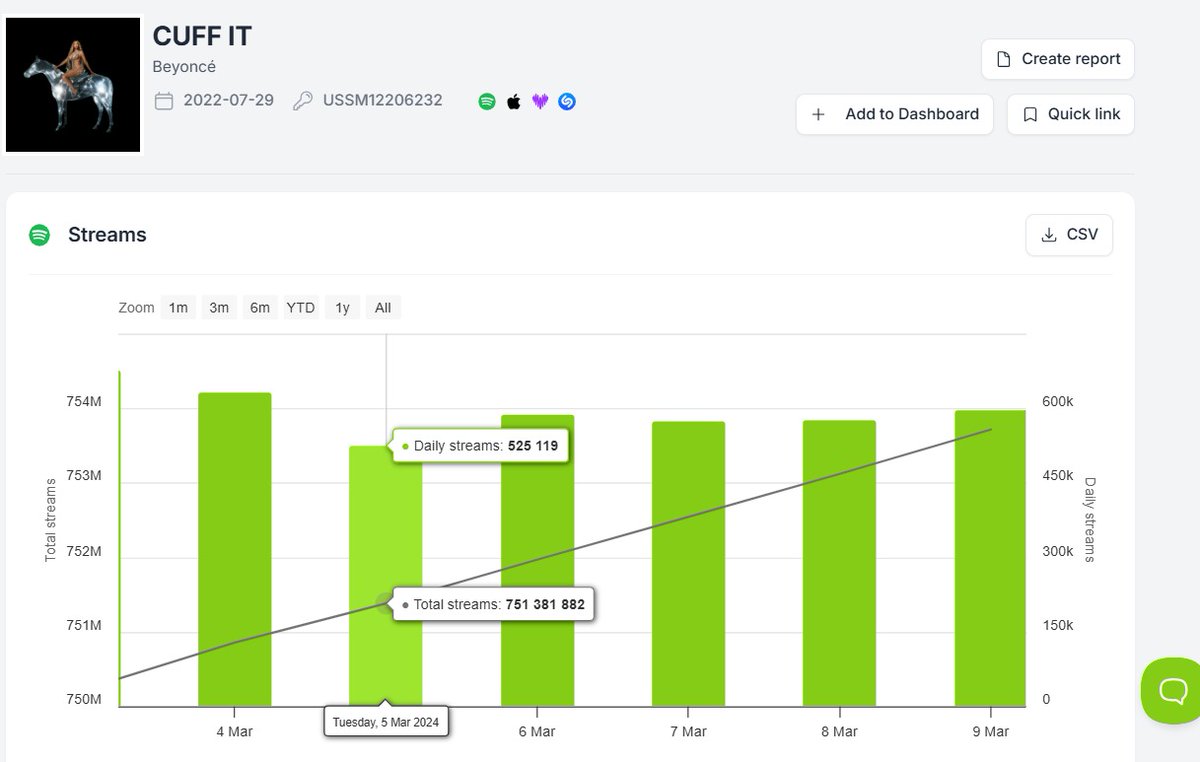Click the highlighted 5 Mar bar
This screenshot has width=1200, height=762.
(x=386, y=576)
